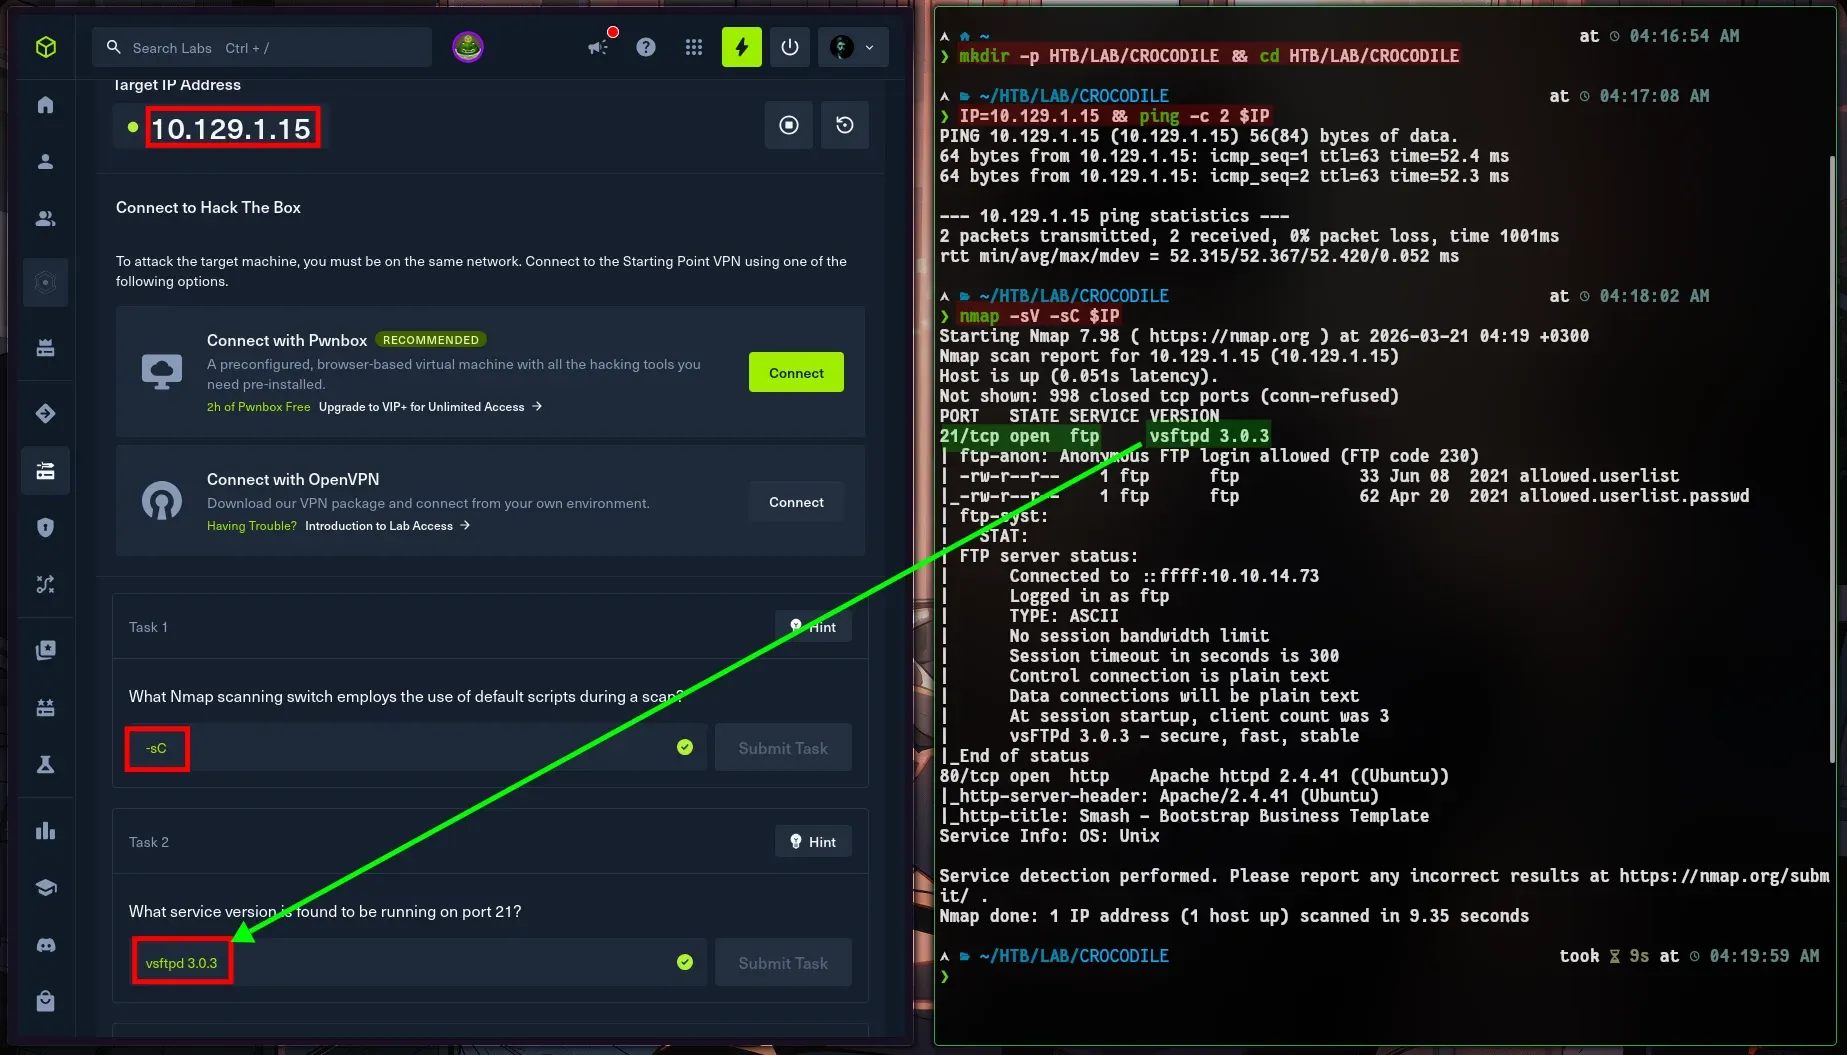The image size is (1847, 1055).
Task: Click the '04:19:59 AM' timestamp in terminal
Action: (1764, 956)
